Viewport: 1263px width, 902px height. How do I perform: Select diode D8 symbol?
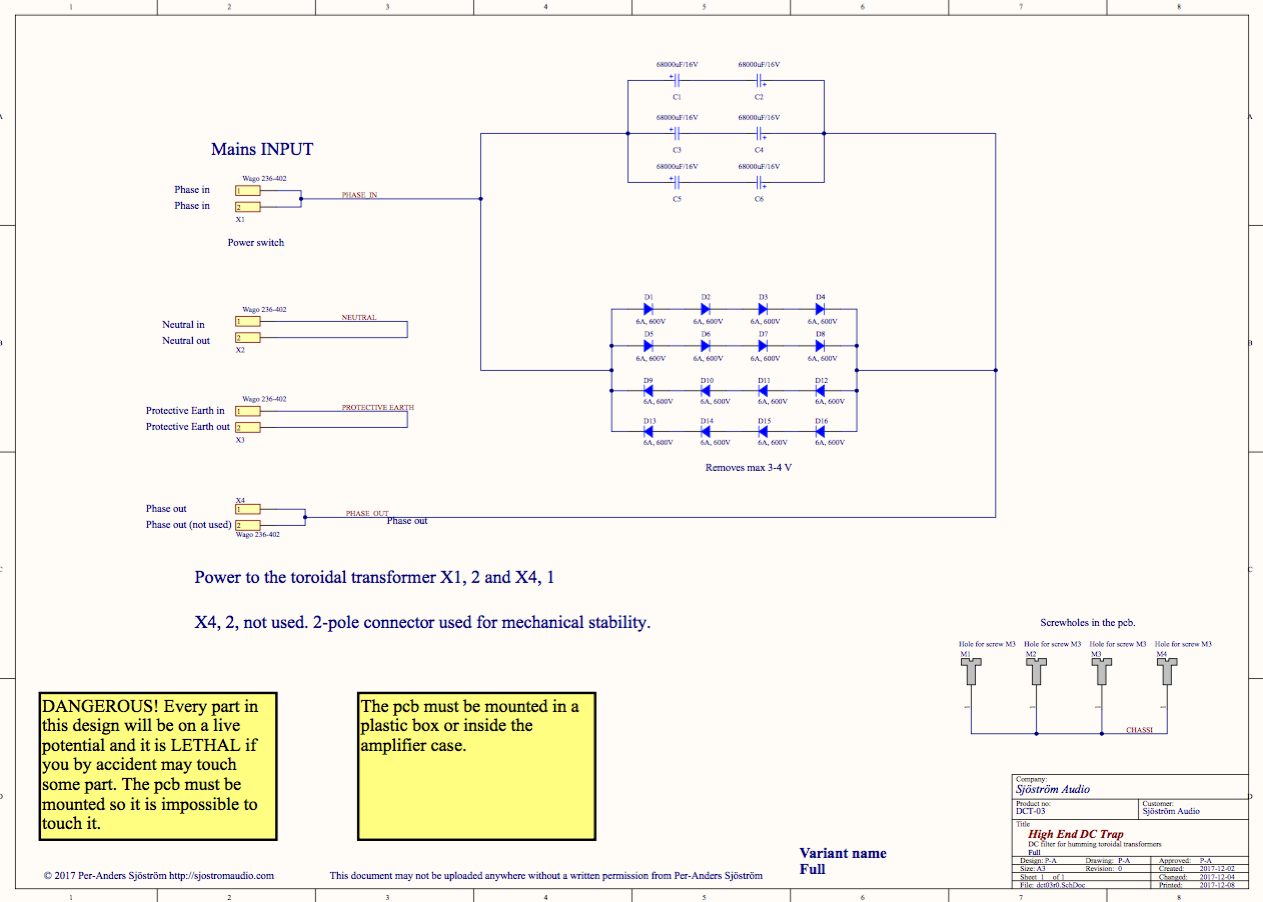click(x=820, y=346)
